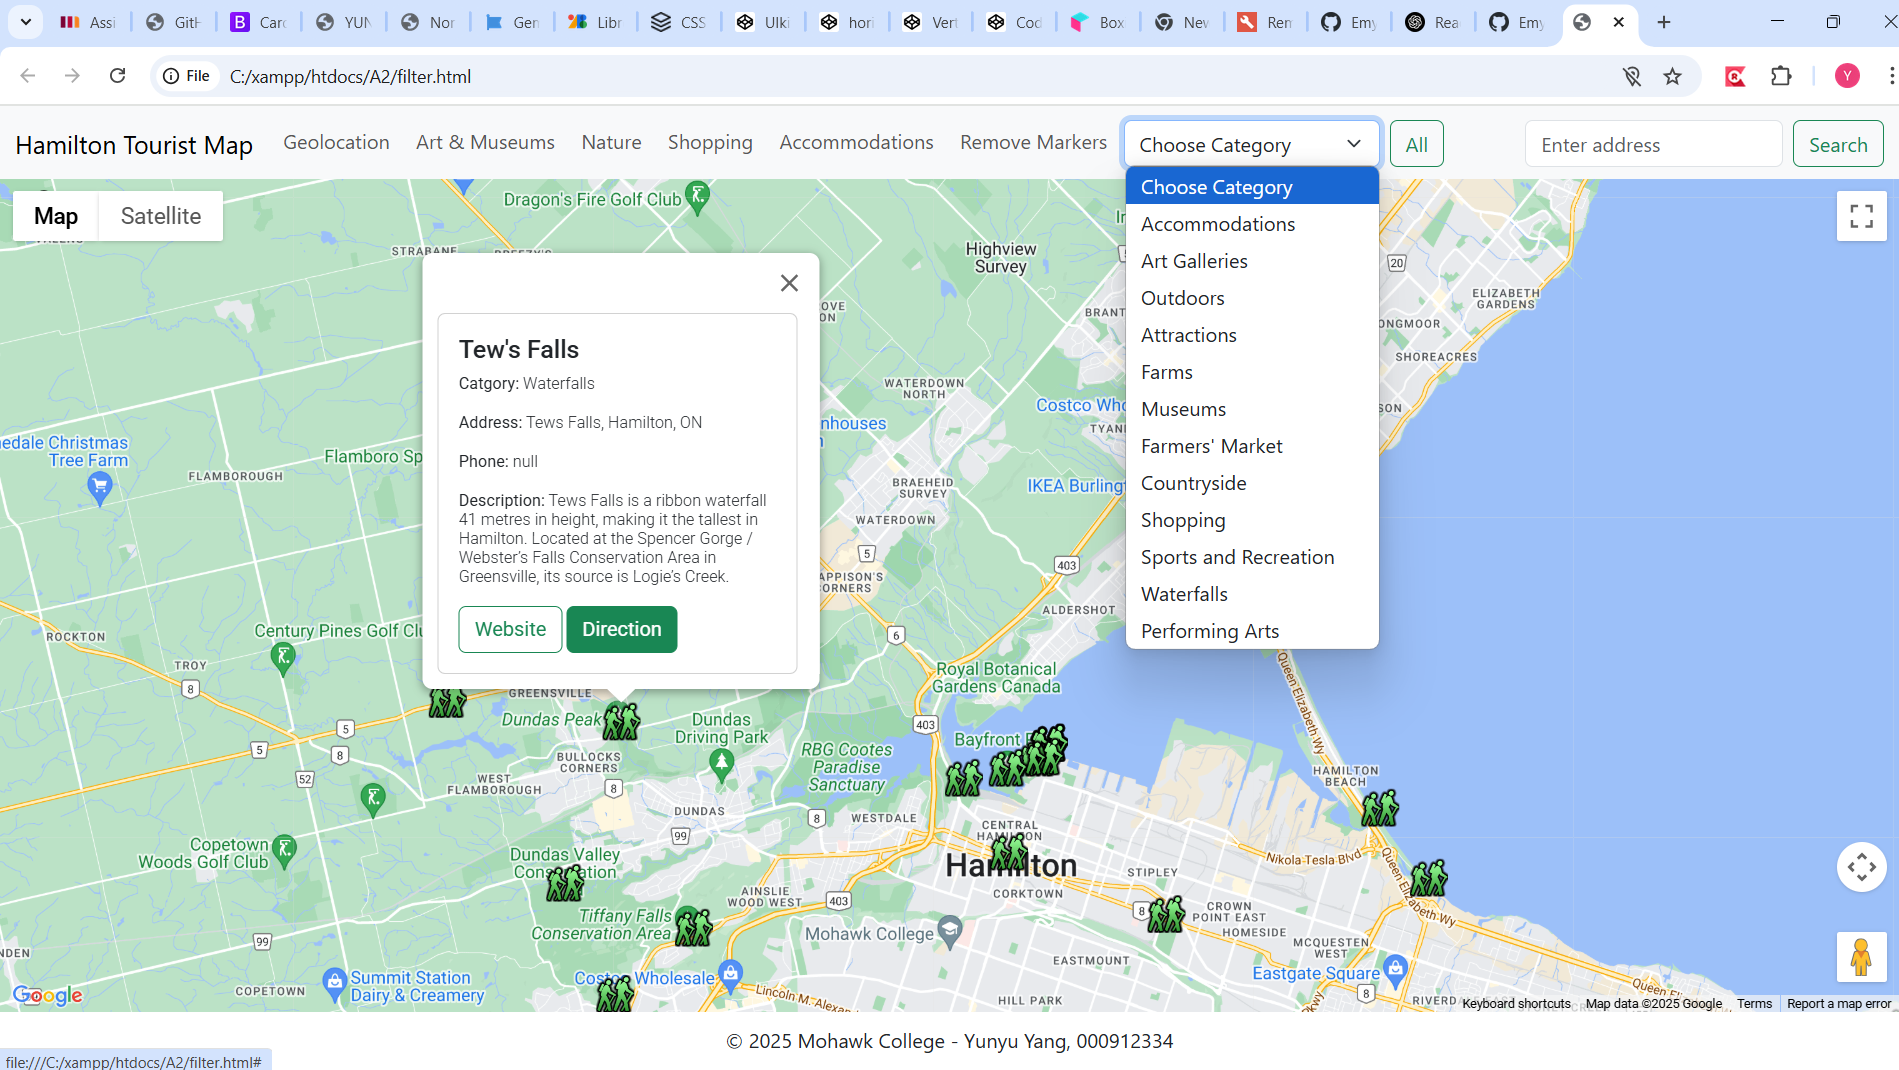Screen dimensions: 1899x1070
Task: Click the hiker marker near Crown Point East
Action: pyautogui.click(x=1165, y=914)
